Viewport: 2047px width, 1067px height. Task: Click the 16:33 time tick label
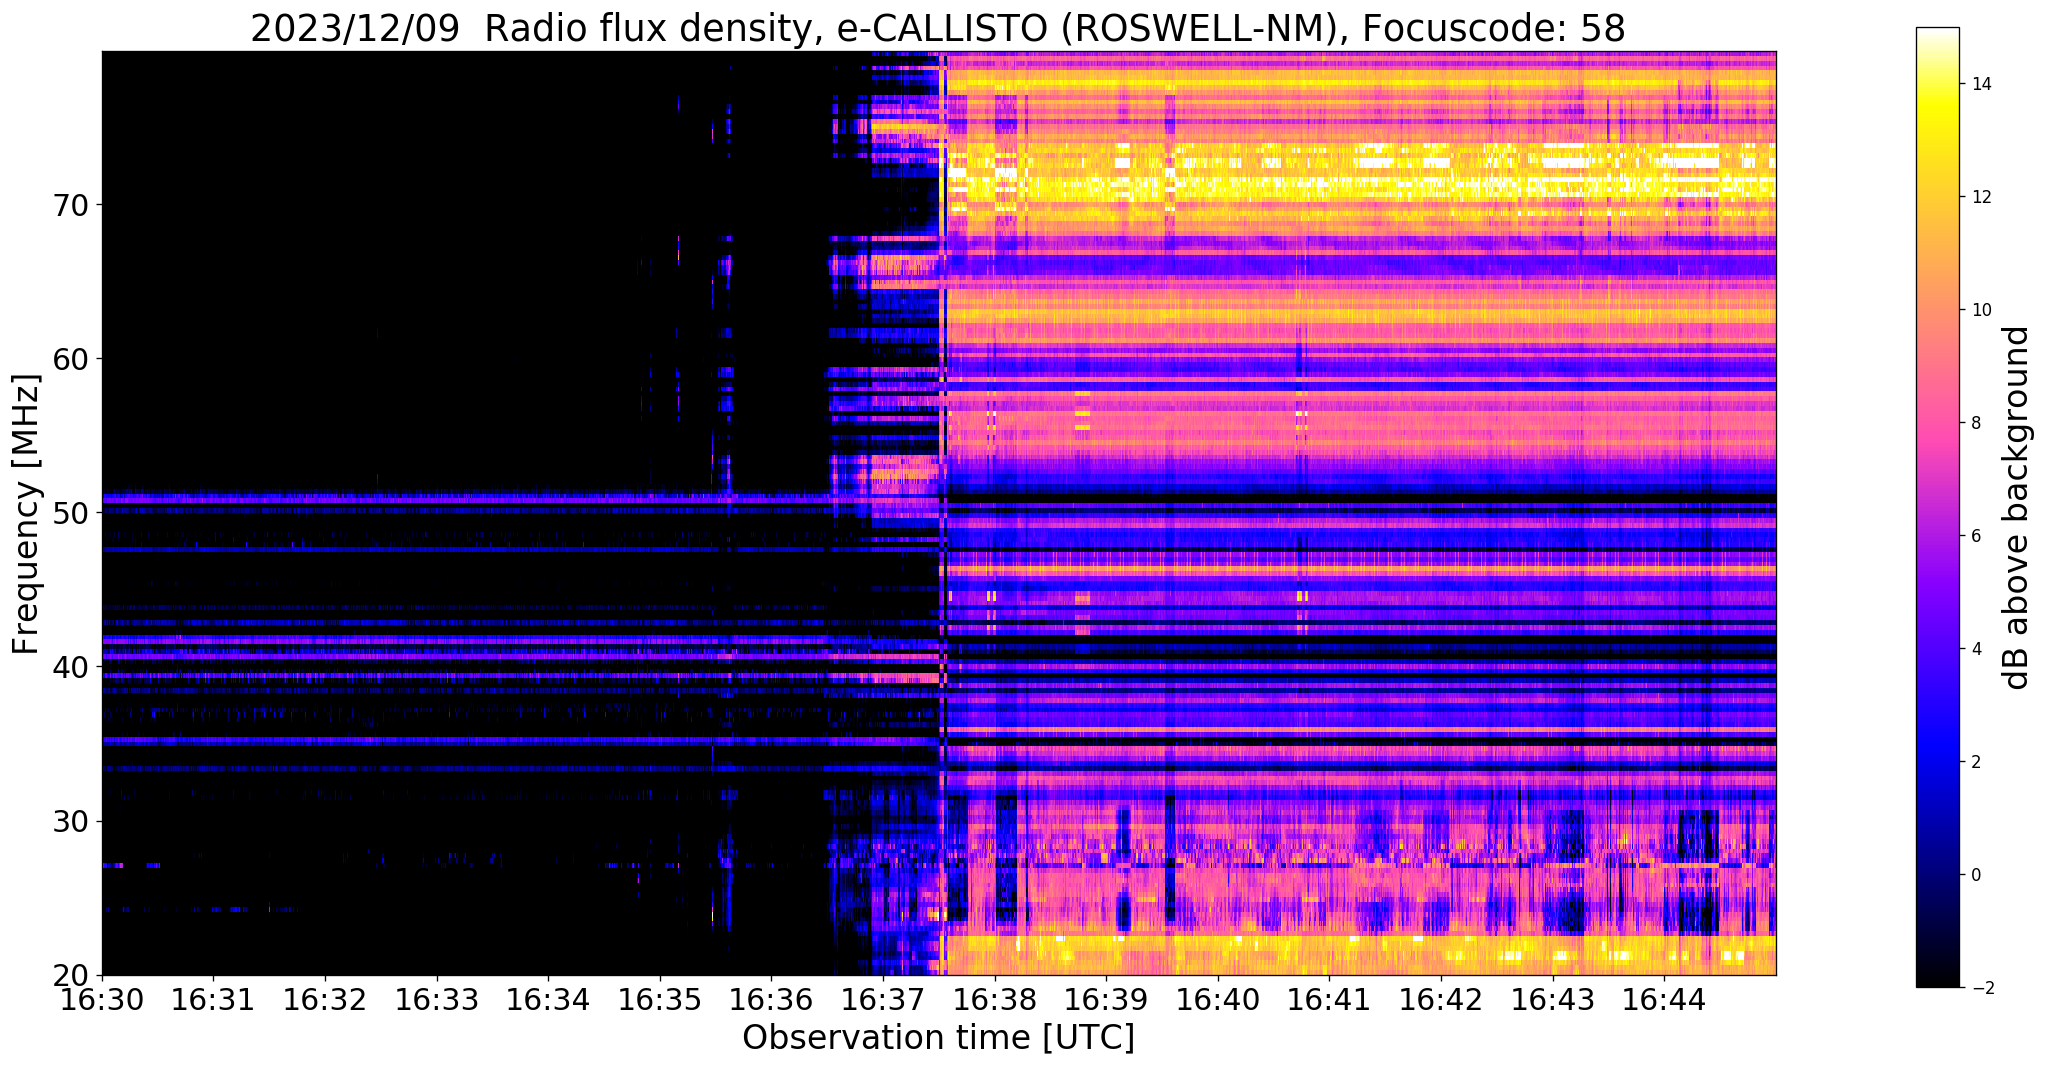click(437, 998)
